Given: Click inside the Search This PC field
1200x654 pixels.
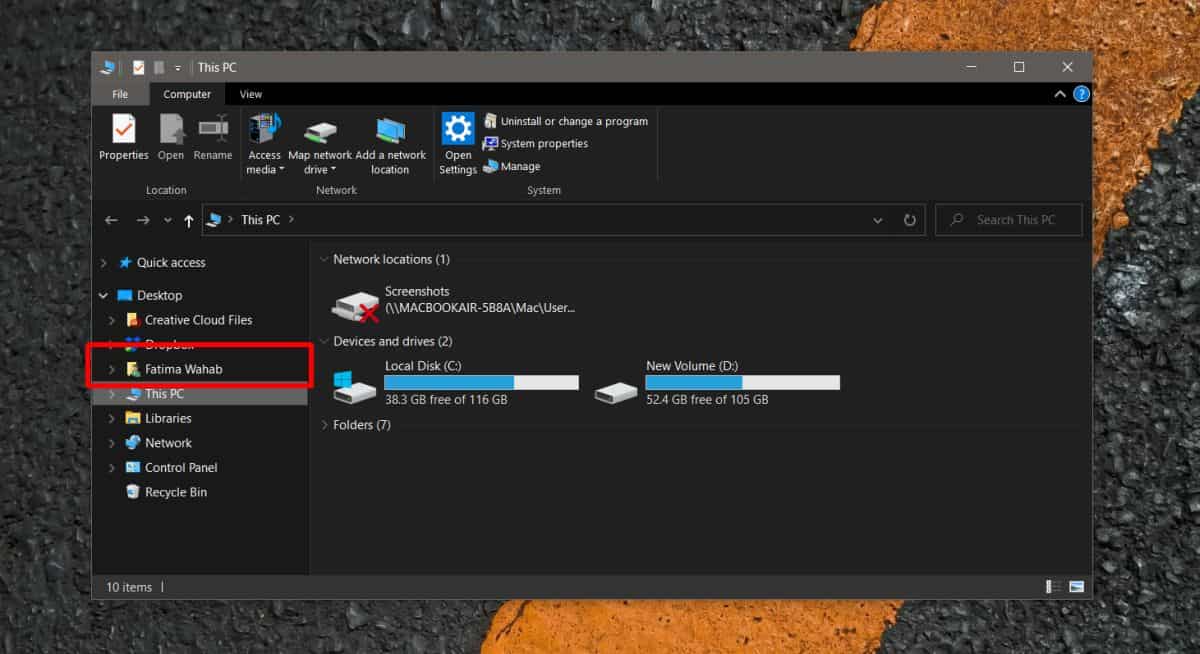Looking at the screenshot, I should click(x=1008, y=219).
